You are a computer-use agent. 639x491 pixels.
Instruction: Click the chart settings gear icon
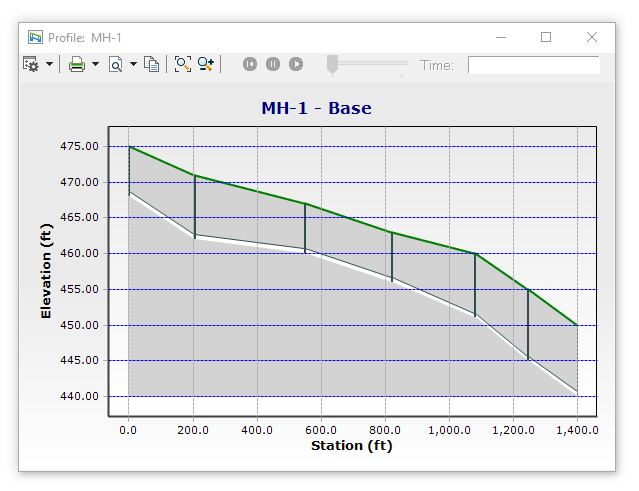click(x=31, y=64)
